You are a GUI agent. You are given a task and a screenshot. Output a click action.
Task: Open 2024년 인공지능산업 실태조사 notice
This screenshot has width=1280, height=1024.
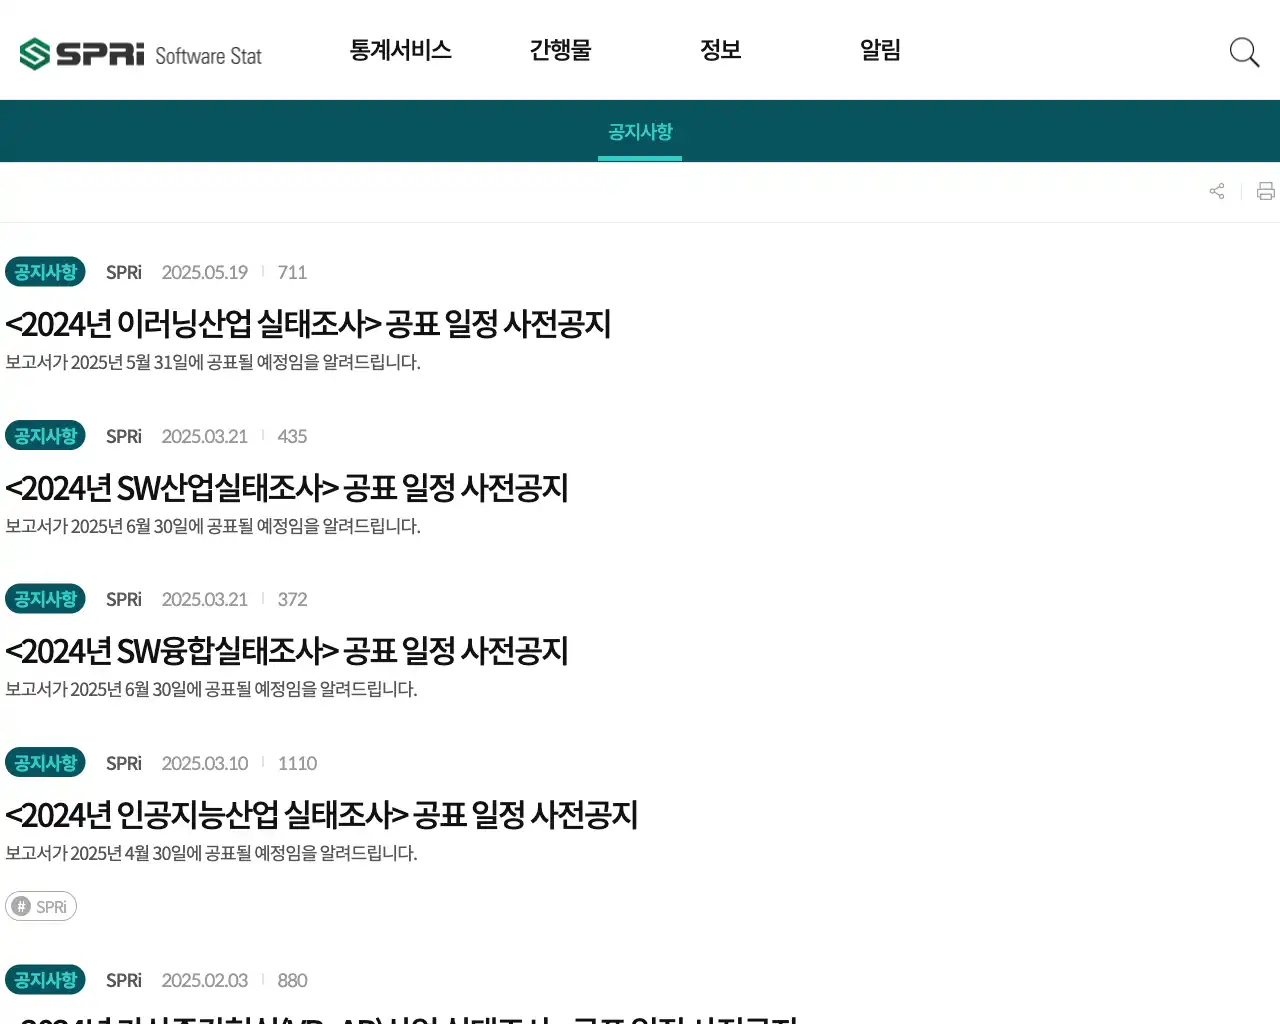point(321,815)
